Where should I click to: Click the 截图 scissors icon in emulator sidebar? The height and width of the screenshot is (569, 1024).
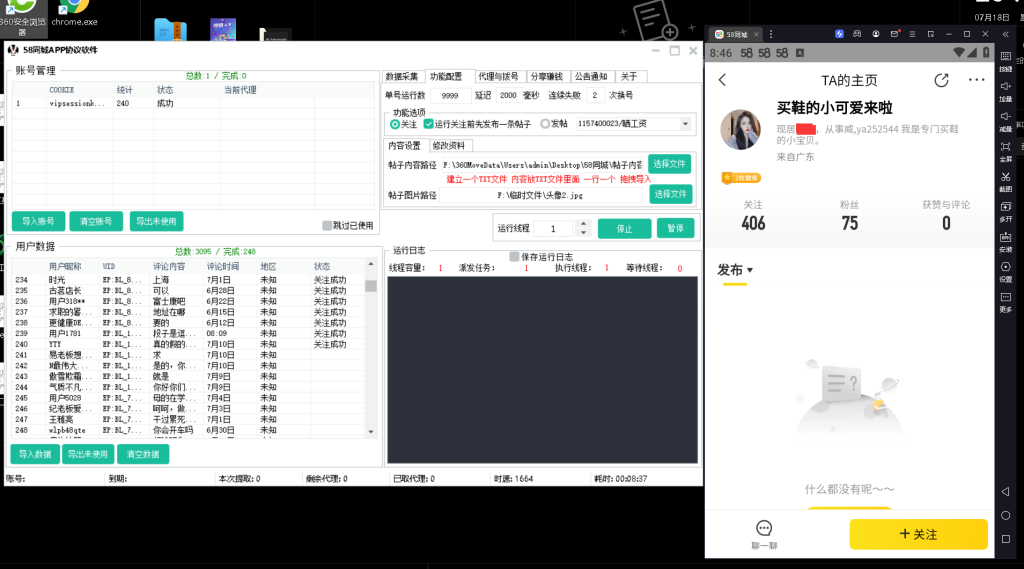pyautogui.click(x=1005, y=178)
